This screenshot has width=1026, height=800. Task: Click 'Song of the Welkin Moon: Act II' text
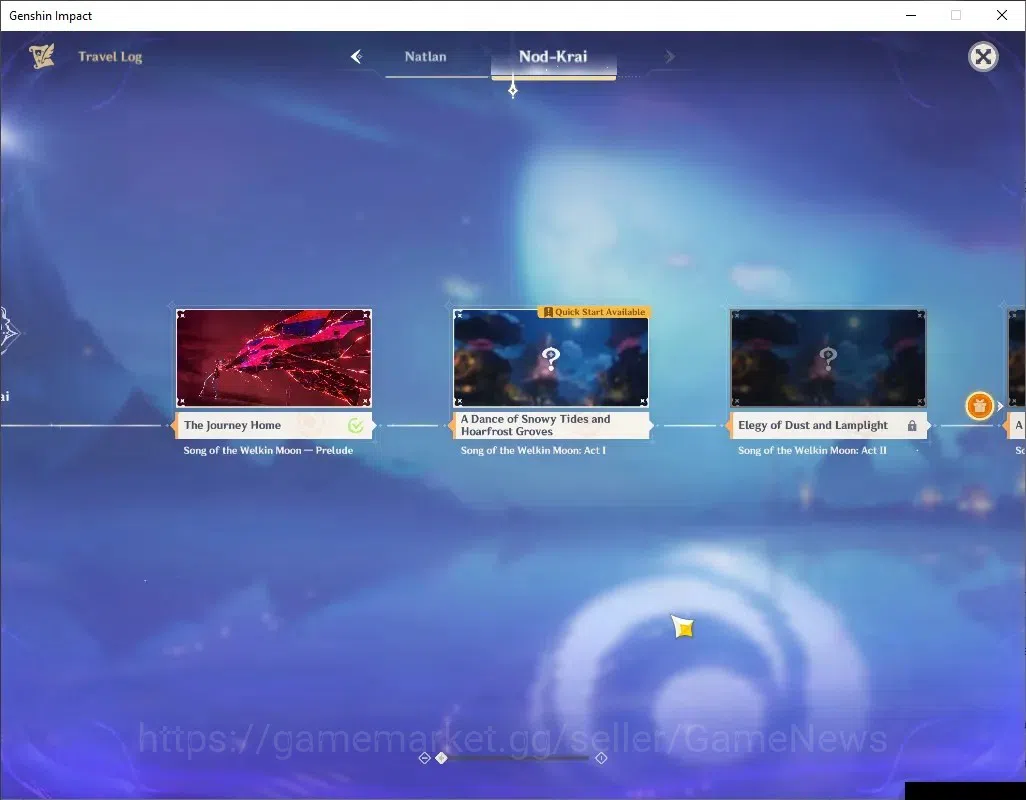[x=812, y=450]
